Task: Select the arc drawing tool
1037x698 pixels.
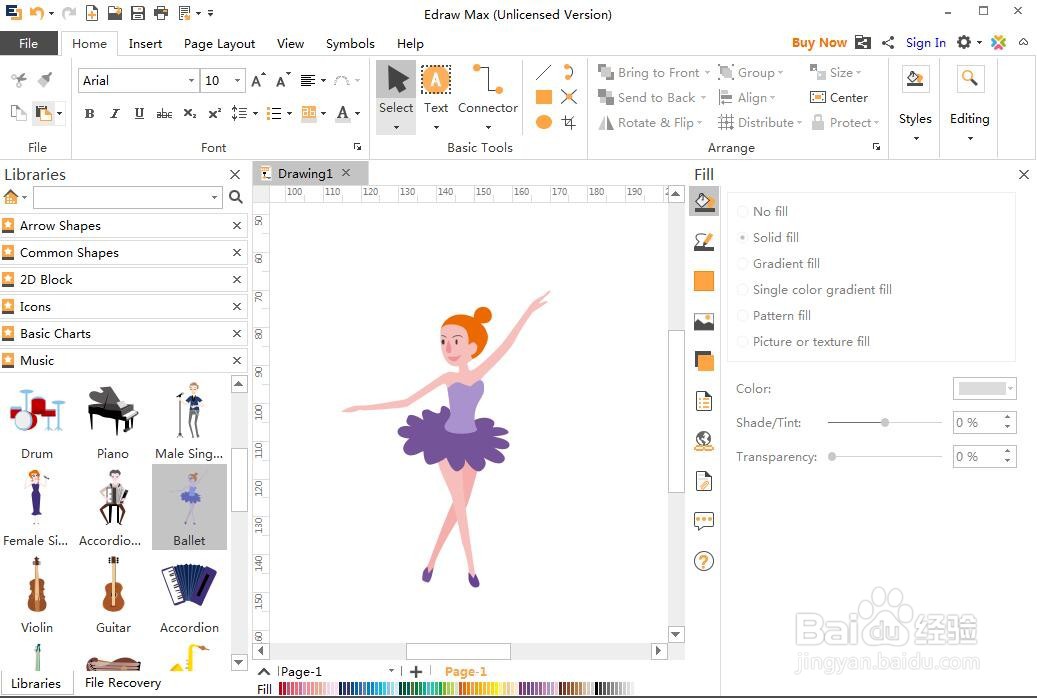Action: tap(568, 72)
